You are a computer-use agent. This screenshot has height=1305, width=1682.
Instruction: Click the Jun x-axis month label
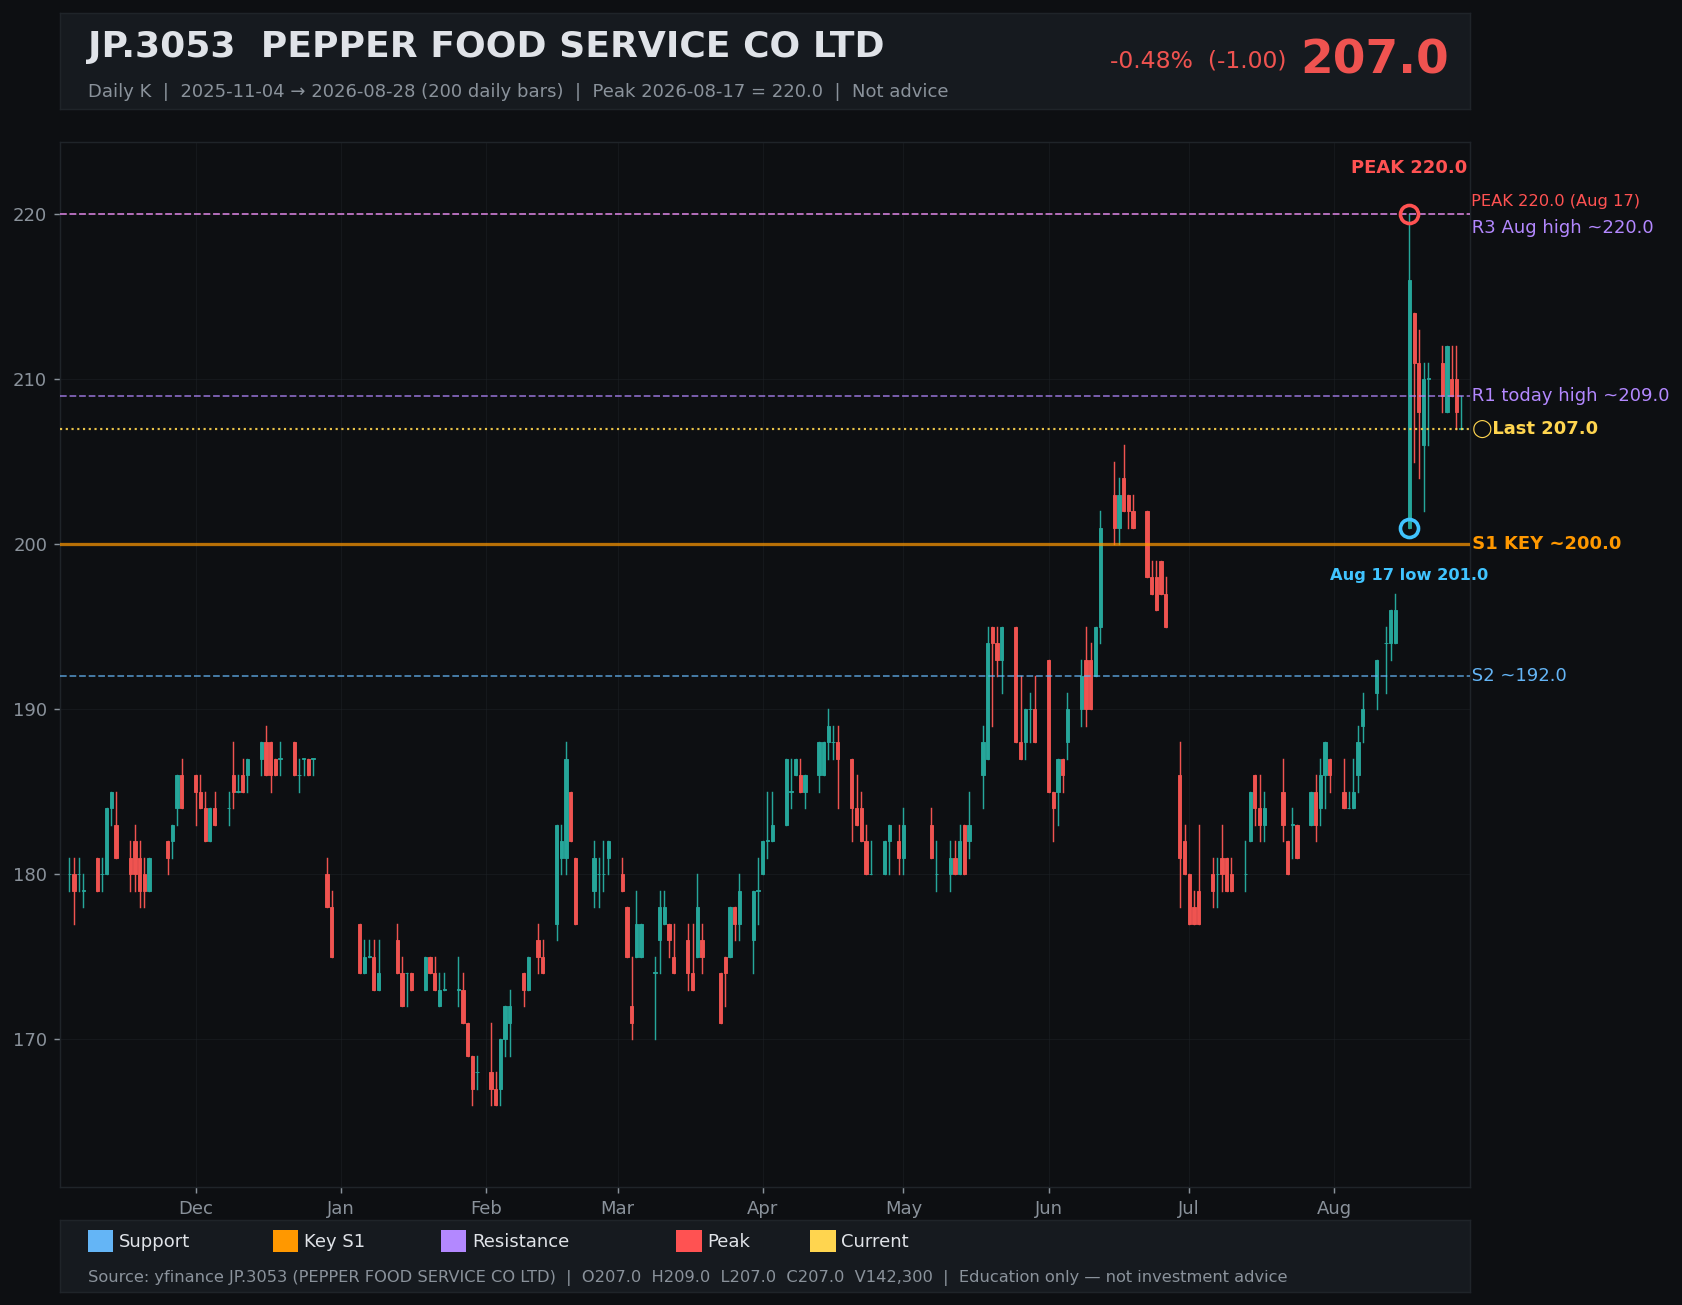point(1048,1208)
